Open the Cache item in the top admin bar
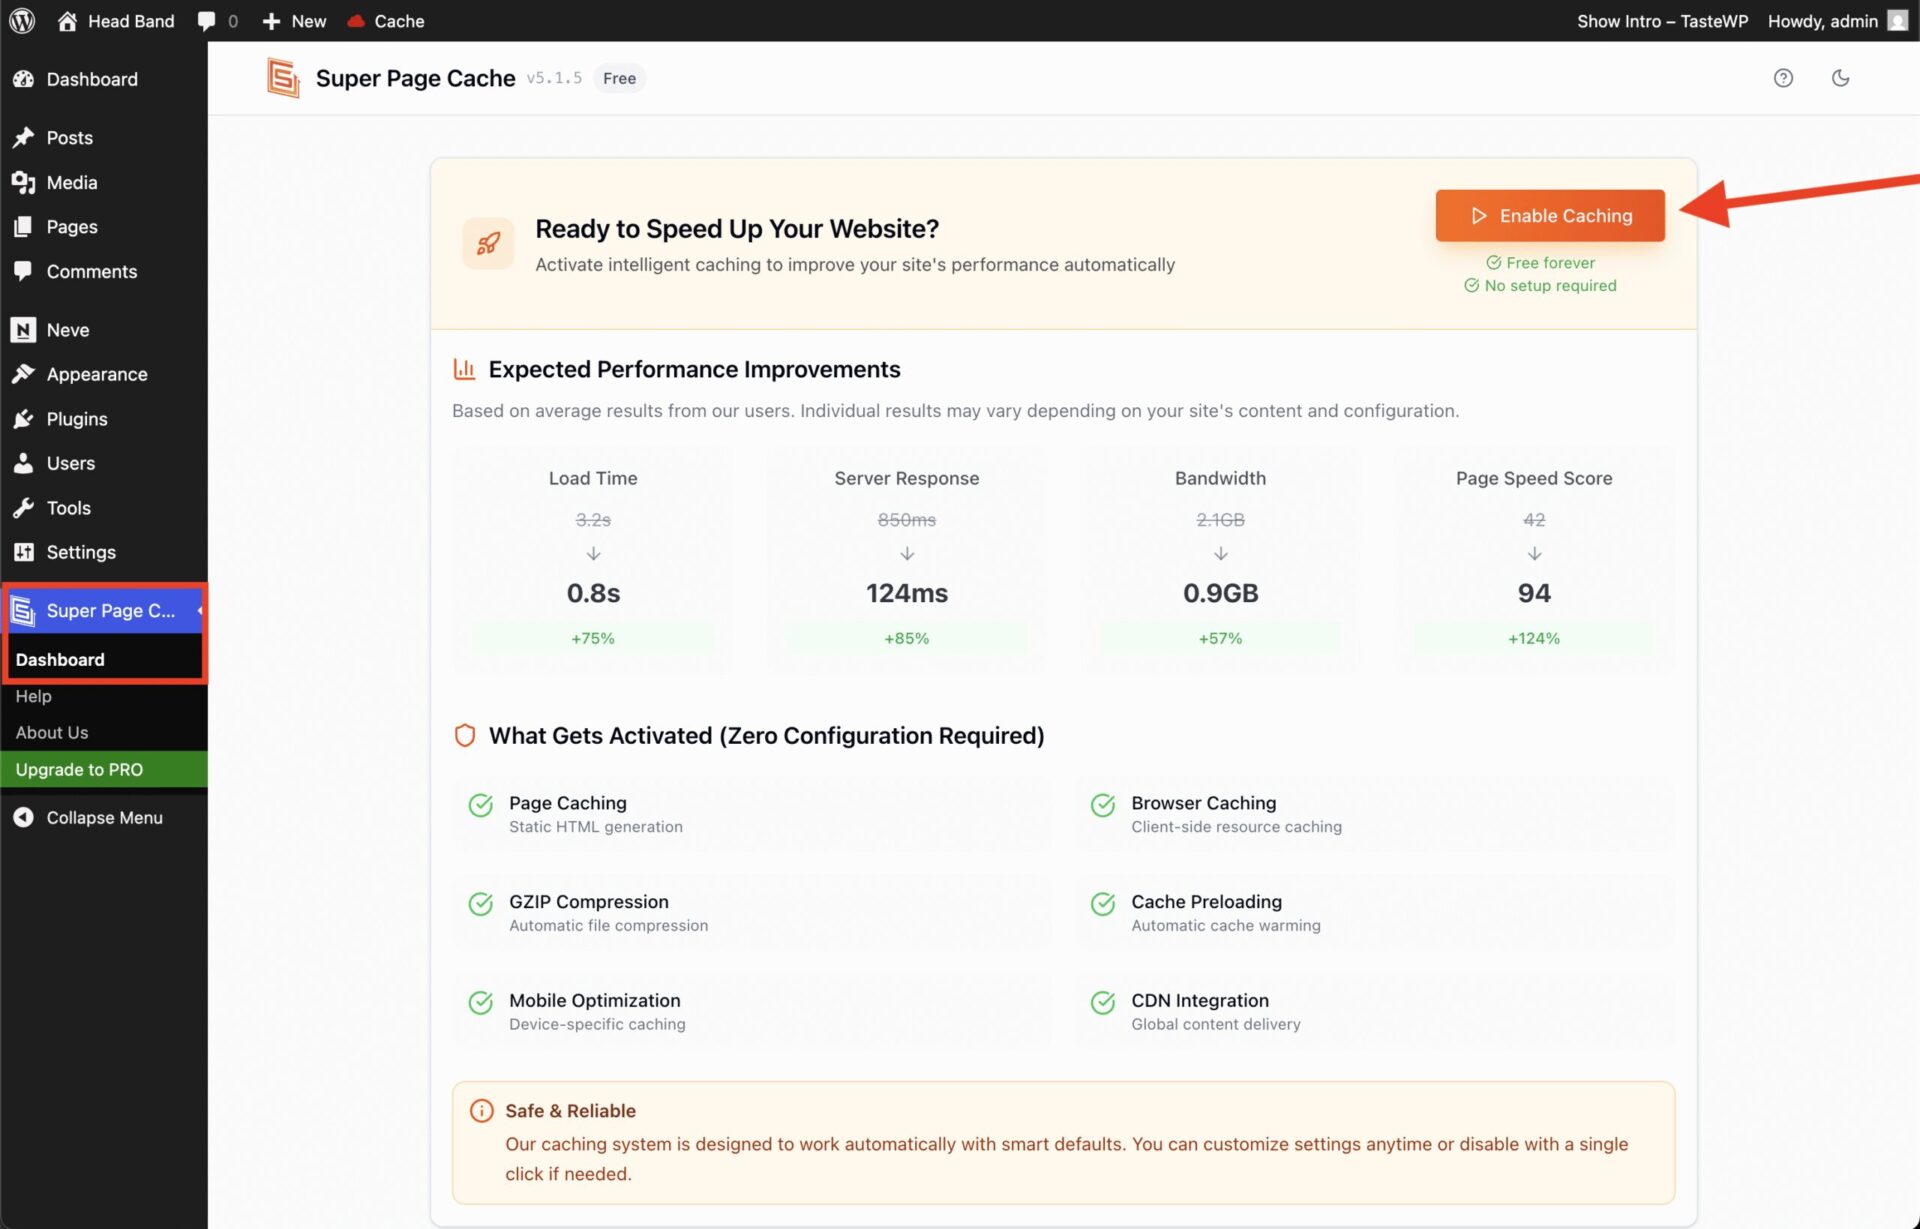The width and height of the screenshot is (1920, 1229). pos(385,20)
